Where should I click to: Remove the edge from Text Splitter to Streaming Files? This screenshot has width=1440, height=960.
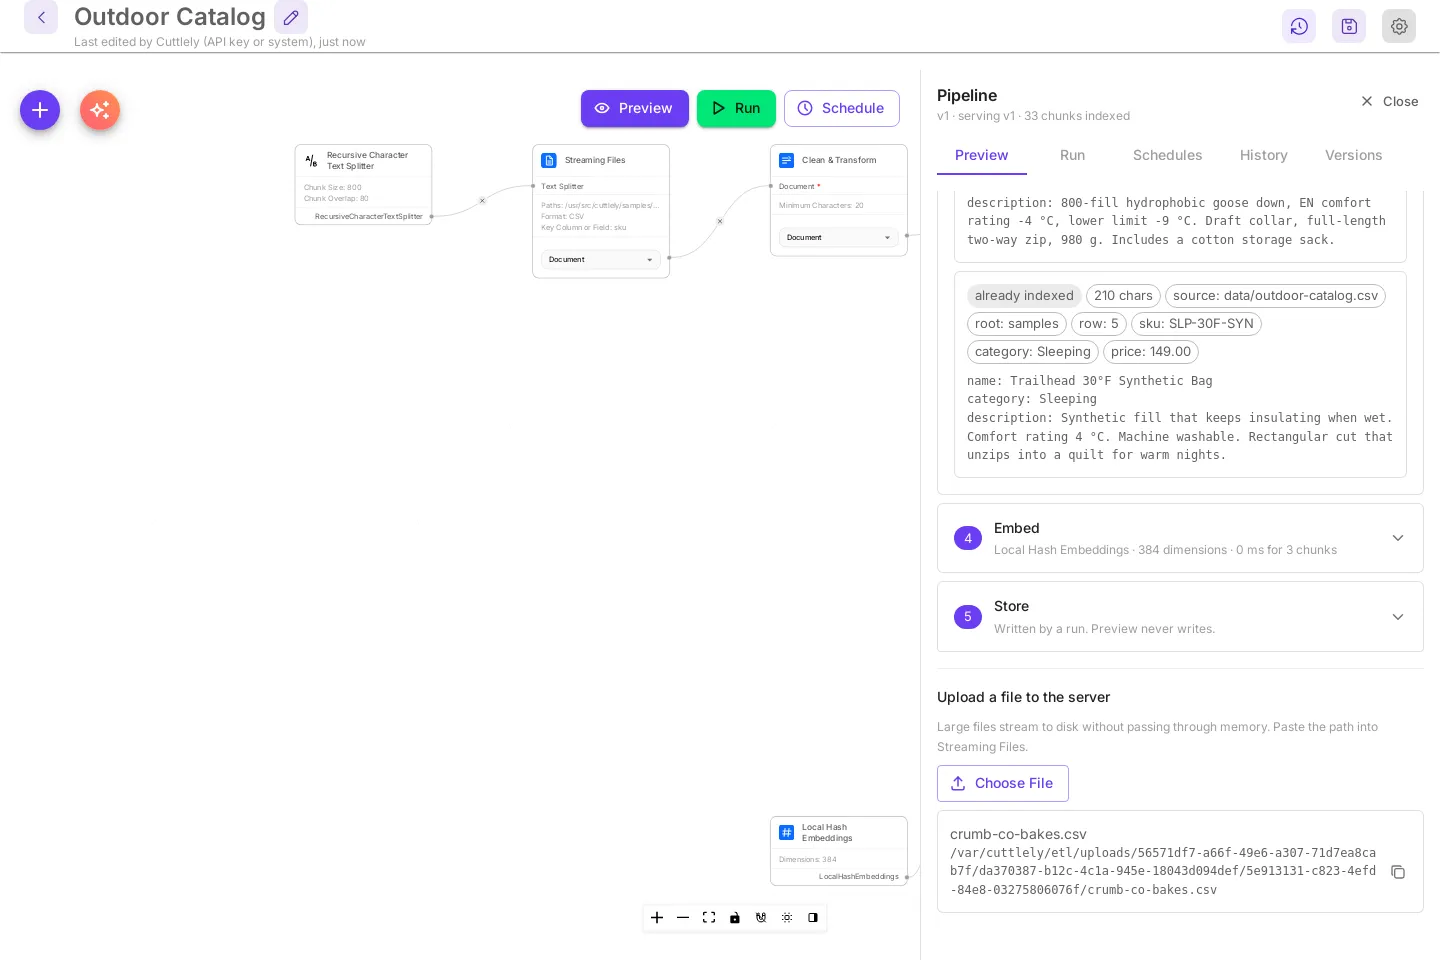click(x=482, y=201)
